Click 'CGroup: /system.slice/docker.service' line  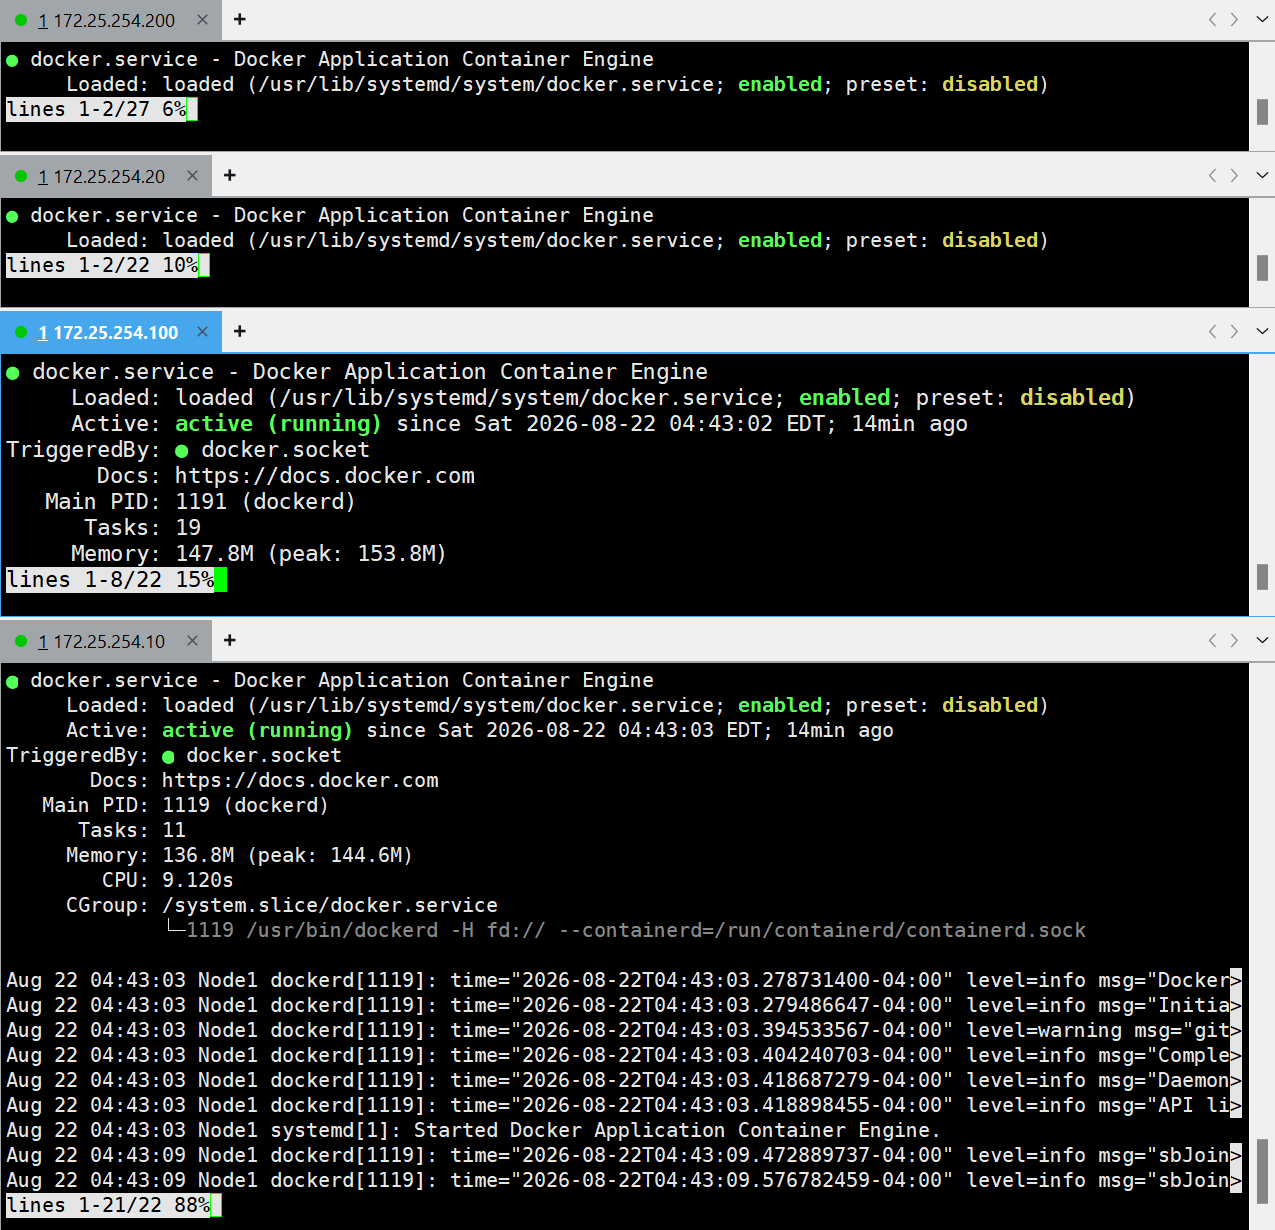tap(282, 905)
